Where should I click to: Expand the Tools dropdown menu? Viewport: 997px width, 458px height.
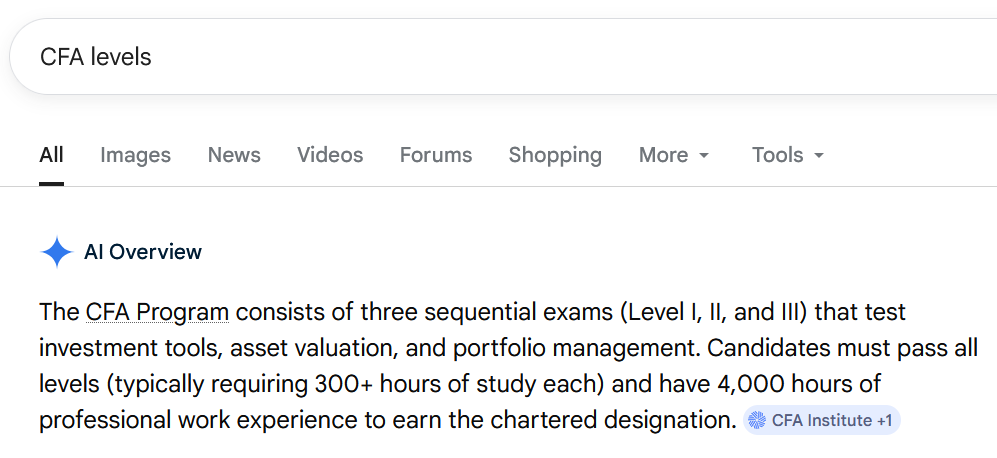coord(787,155)
